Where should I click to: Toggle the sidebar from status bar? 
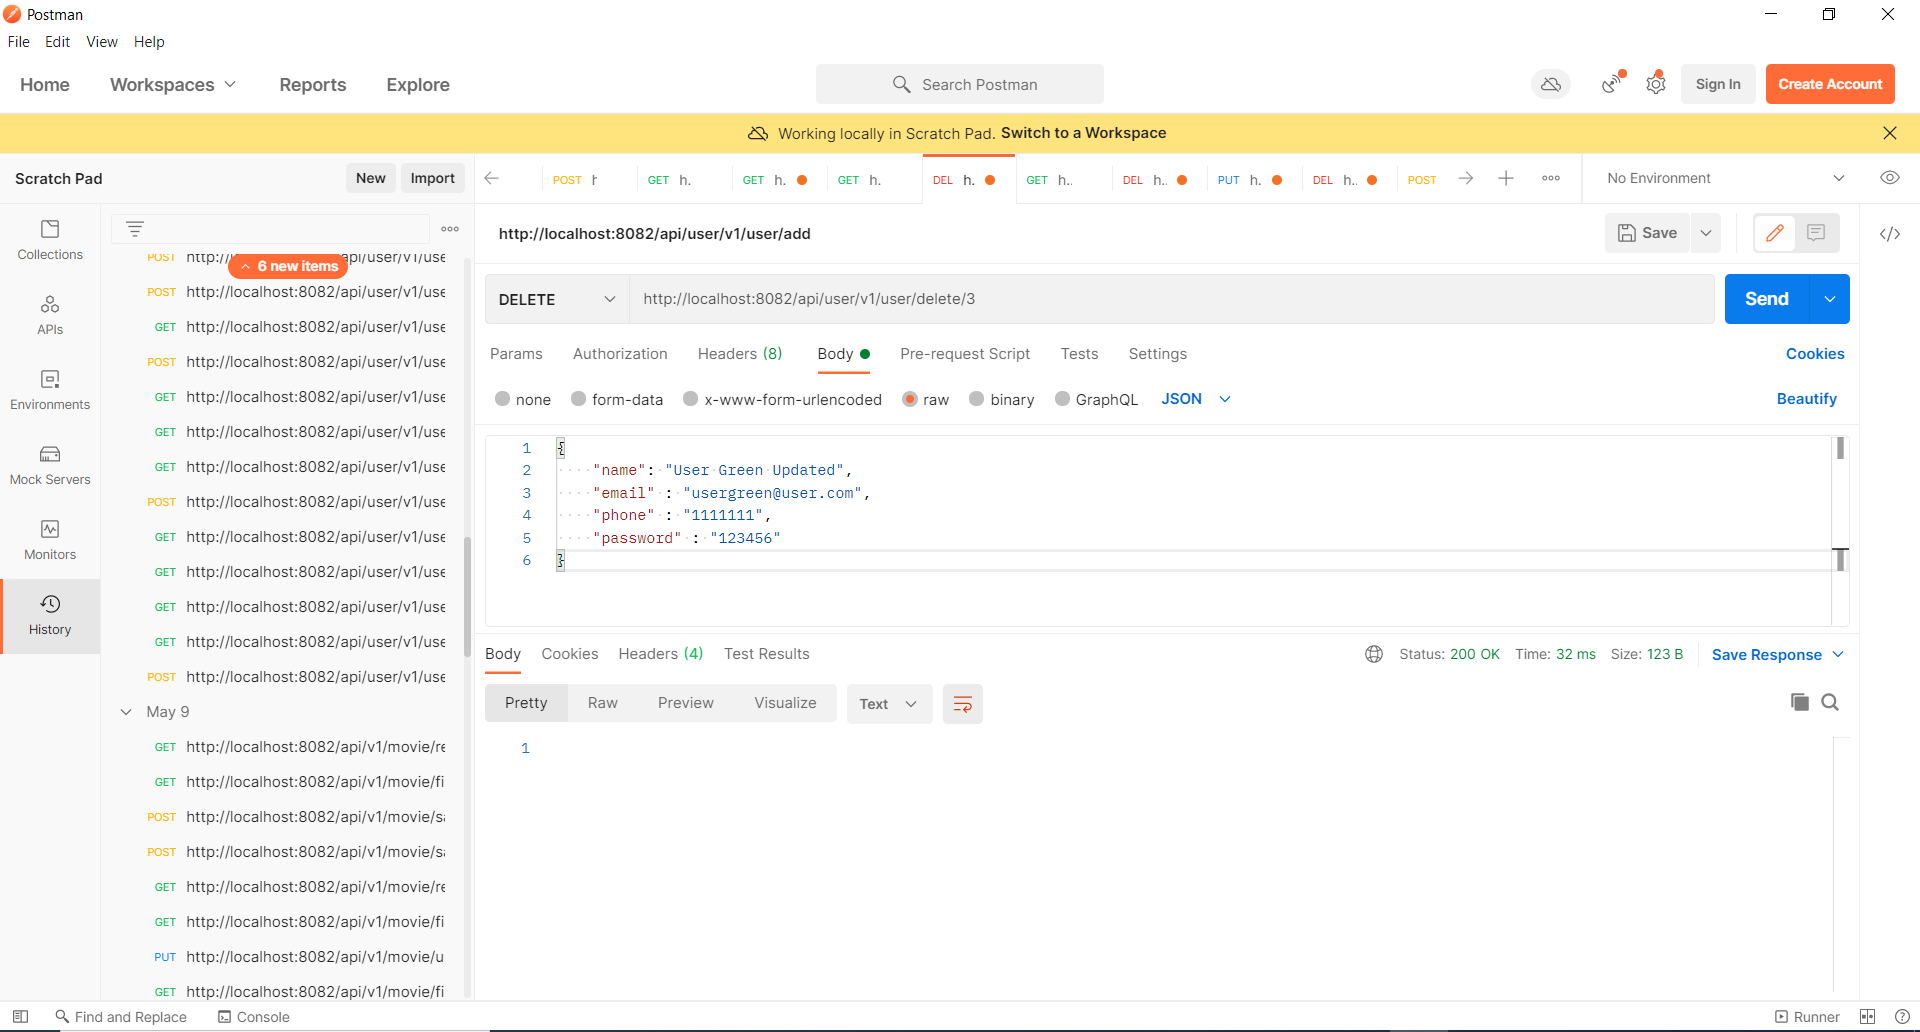[x=20, y=1017]
